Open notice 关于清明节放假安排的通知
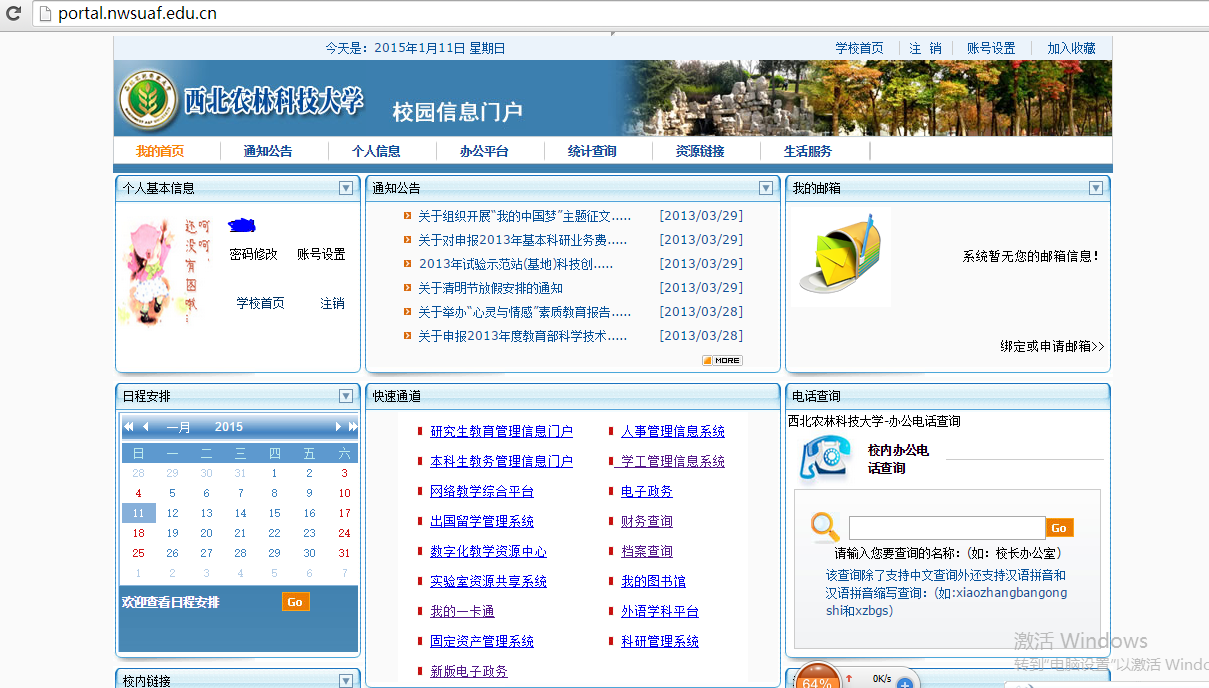The width and height of the screenshot is (1209, 688). (490, 288)
